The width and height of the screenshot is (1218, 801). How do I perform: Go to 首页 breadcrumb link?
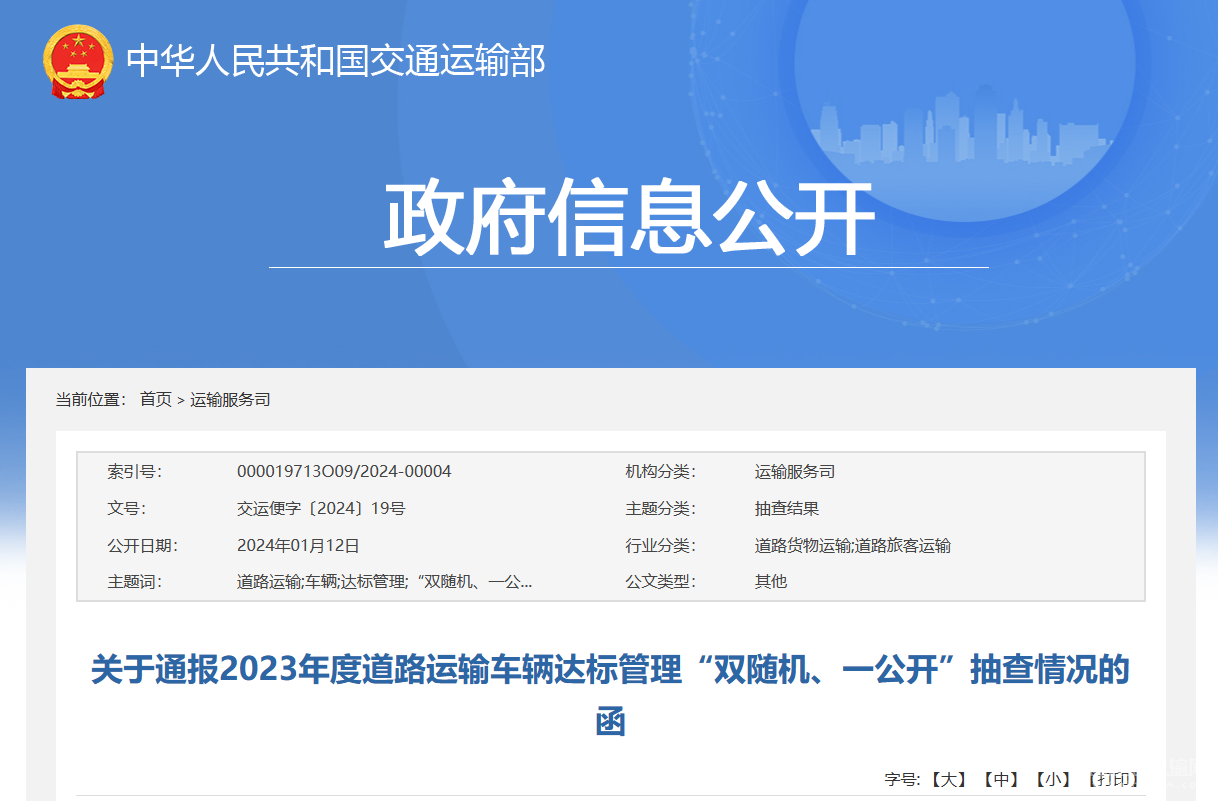[156, 399]
